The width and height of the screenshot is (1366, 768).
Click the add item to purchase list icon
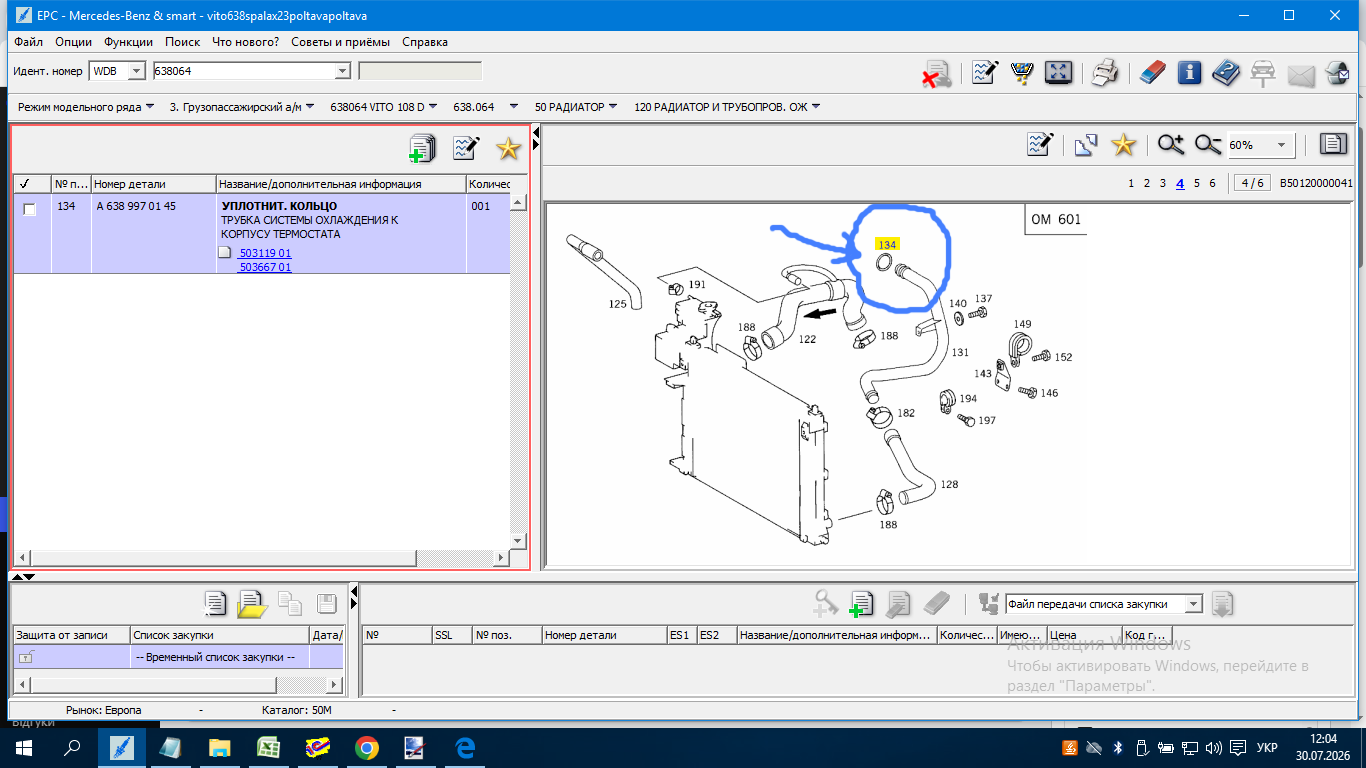861,603
